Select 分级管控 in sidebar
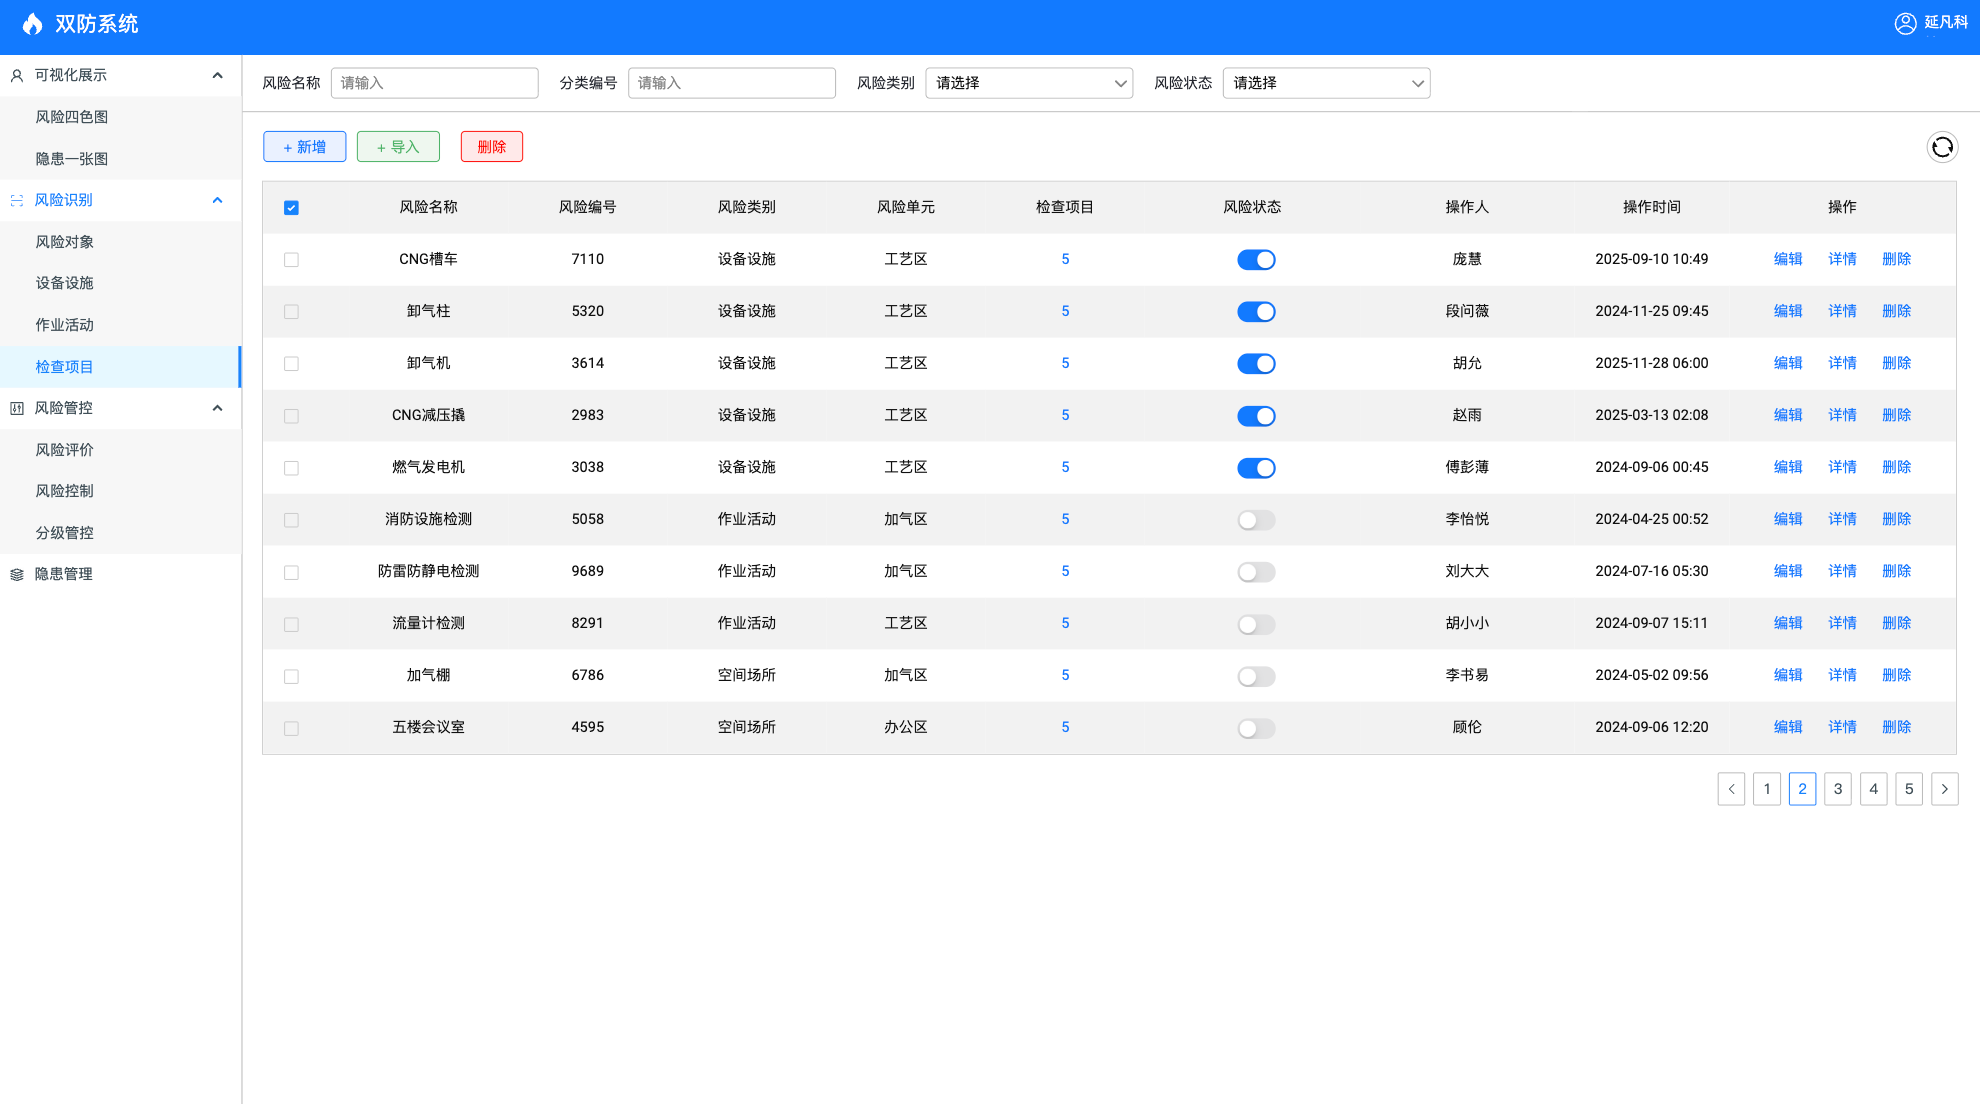 coord(65,533)
